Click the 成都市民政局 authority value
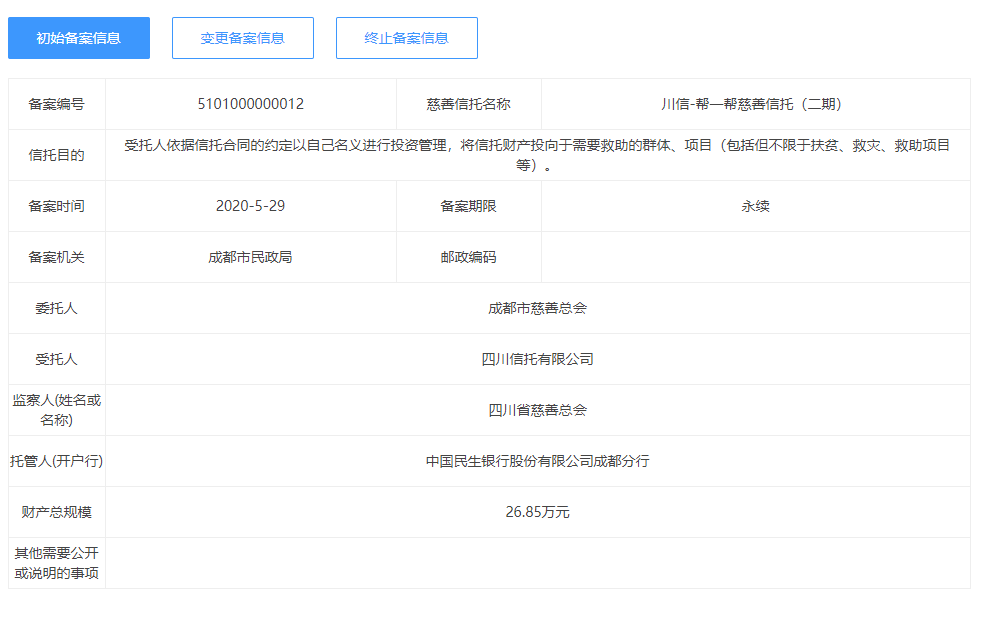 [251, 257]
